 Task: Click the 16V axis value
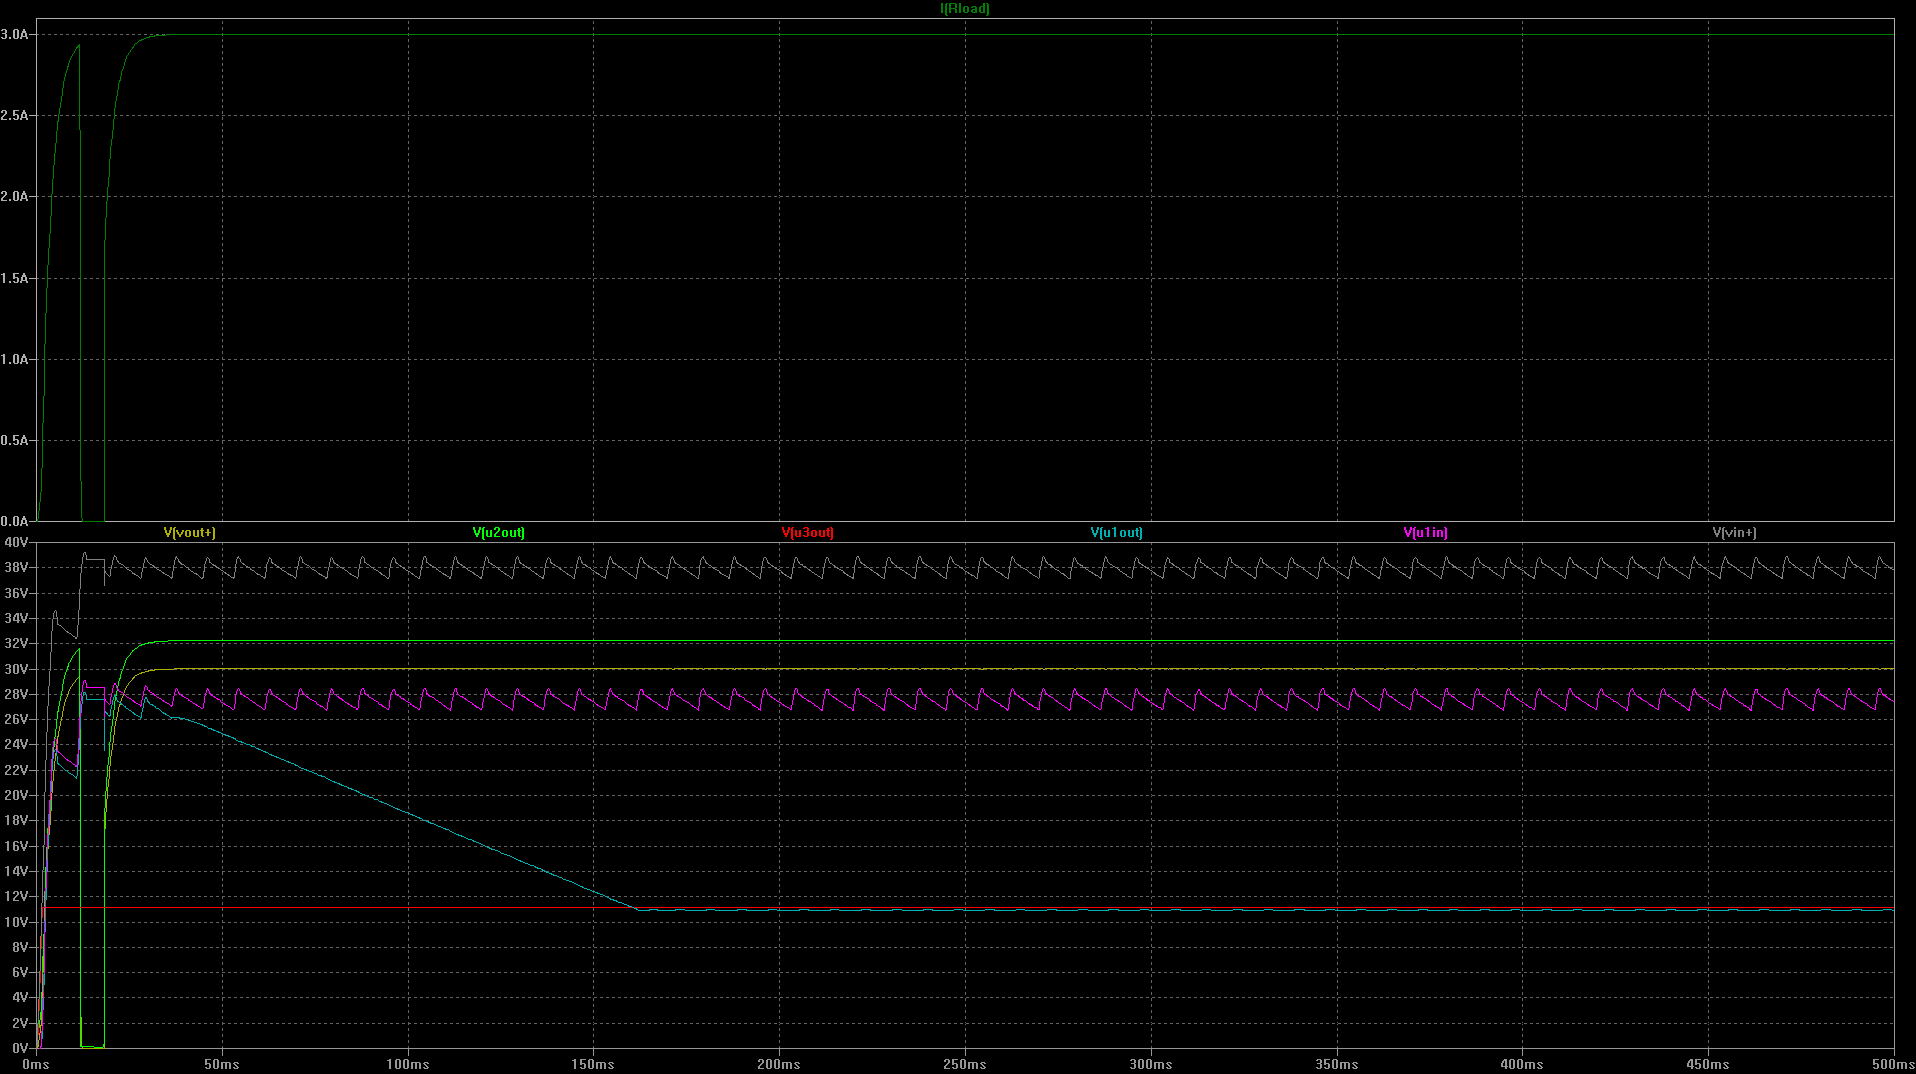16,847
